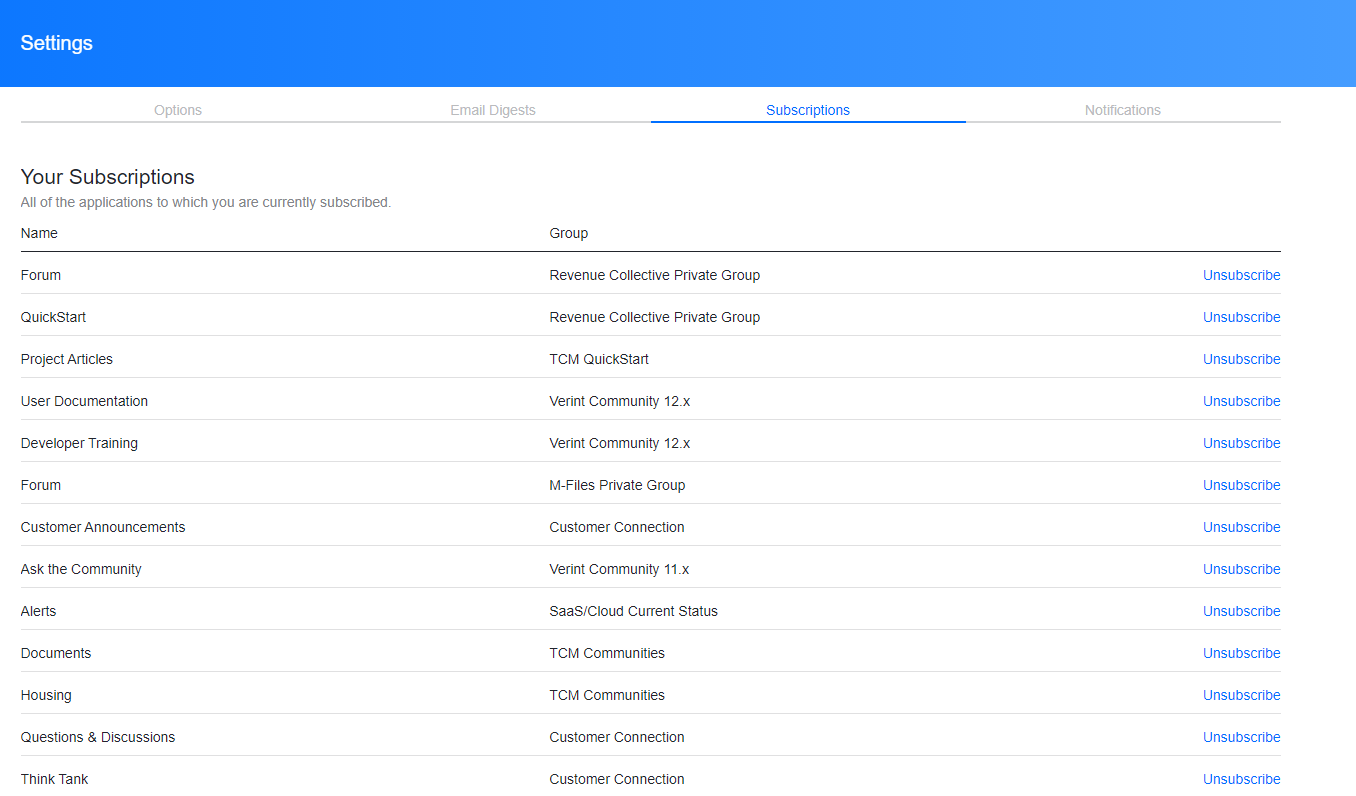The width and height of the screenshot is (1356, 796).
Task: Unsubscribe from QuickStart
Action: (1241, 317)
